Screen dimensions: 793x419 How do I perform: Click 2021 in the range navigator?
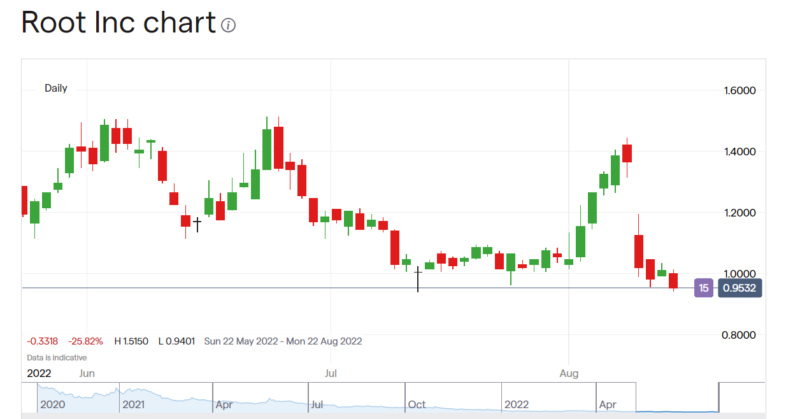(134, 405)
